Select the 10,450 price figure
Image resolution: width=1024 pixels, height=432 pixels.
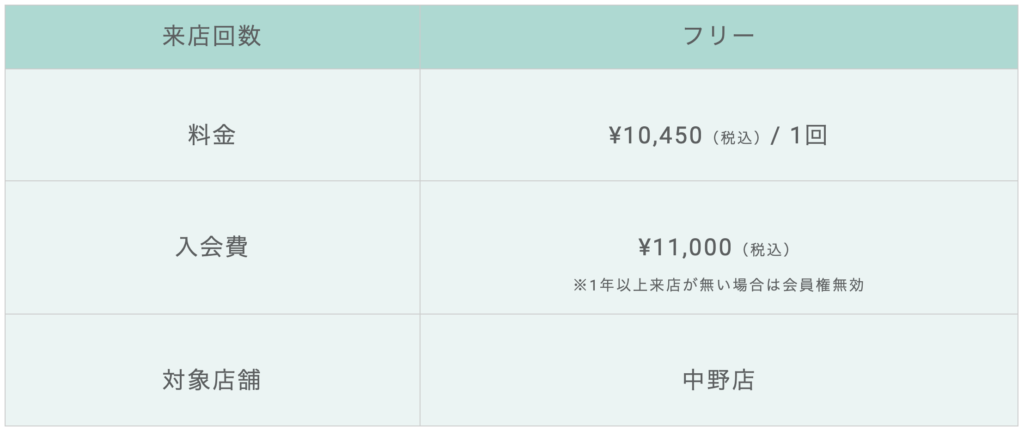[x=664, y=137]
